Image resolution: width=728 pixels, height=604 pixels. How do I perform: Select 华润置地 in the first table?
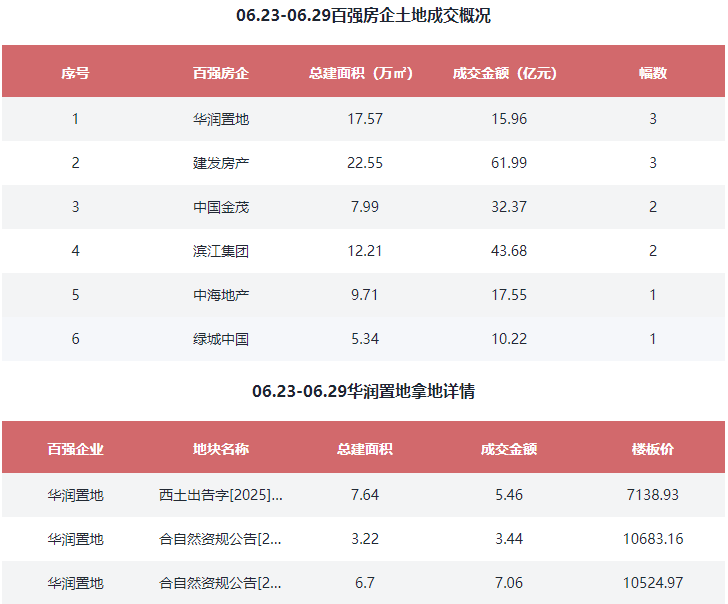(221, 119)
